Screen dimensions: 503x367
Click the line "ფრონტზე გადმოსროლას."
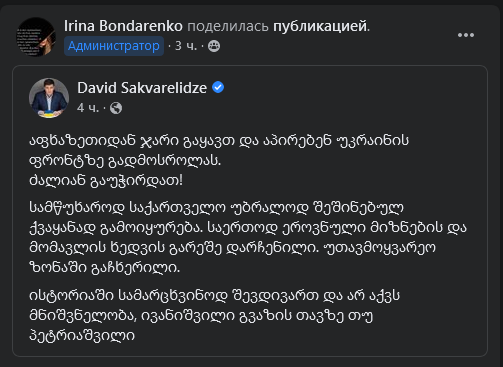pos(125,161)
